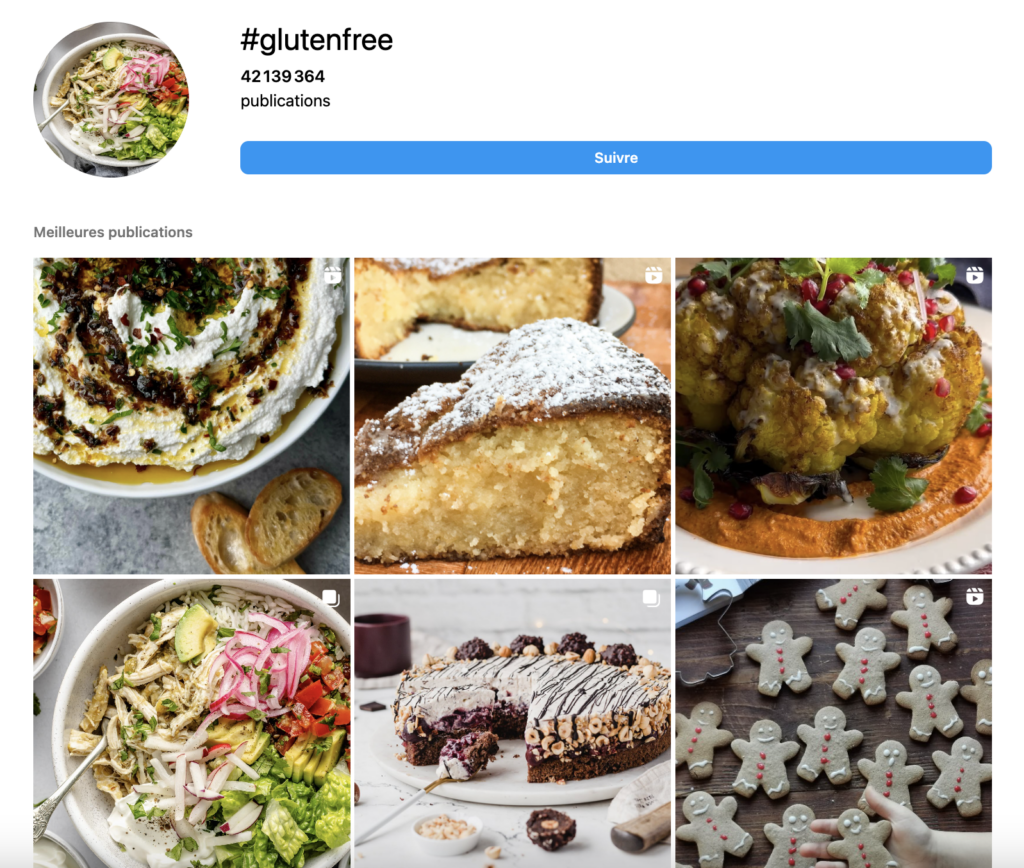Open the gingerbread men cookies post

click(x=833, y=723)
